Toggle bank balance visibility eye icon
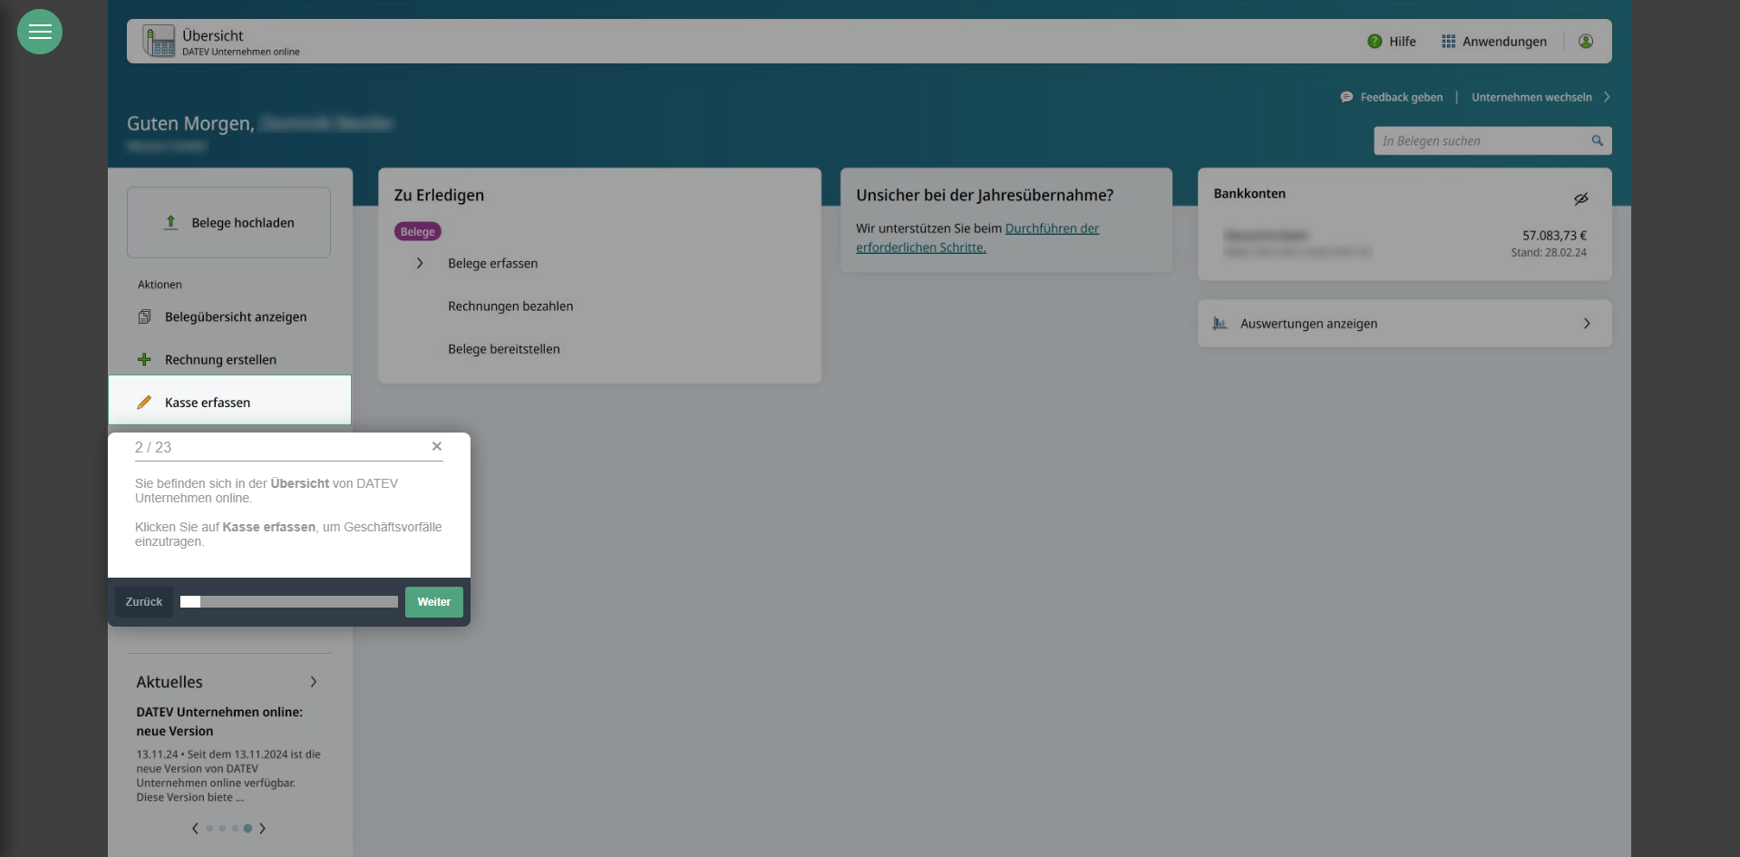This screenshot has width=1740, height=857. click(x=1581, y=199)
